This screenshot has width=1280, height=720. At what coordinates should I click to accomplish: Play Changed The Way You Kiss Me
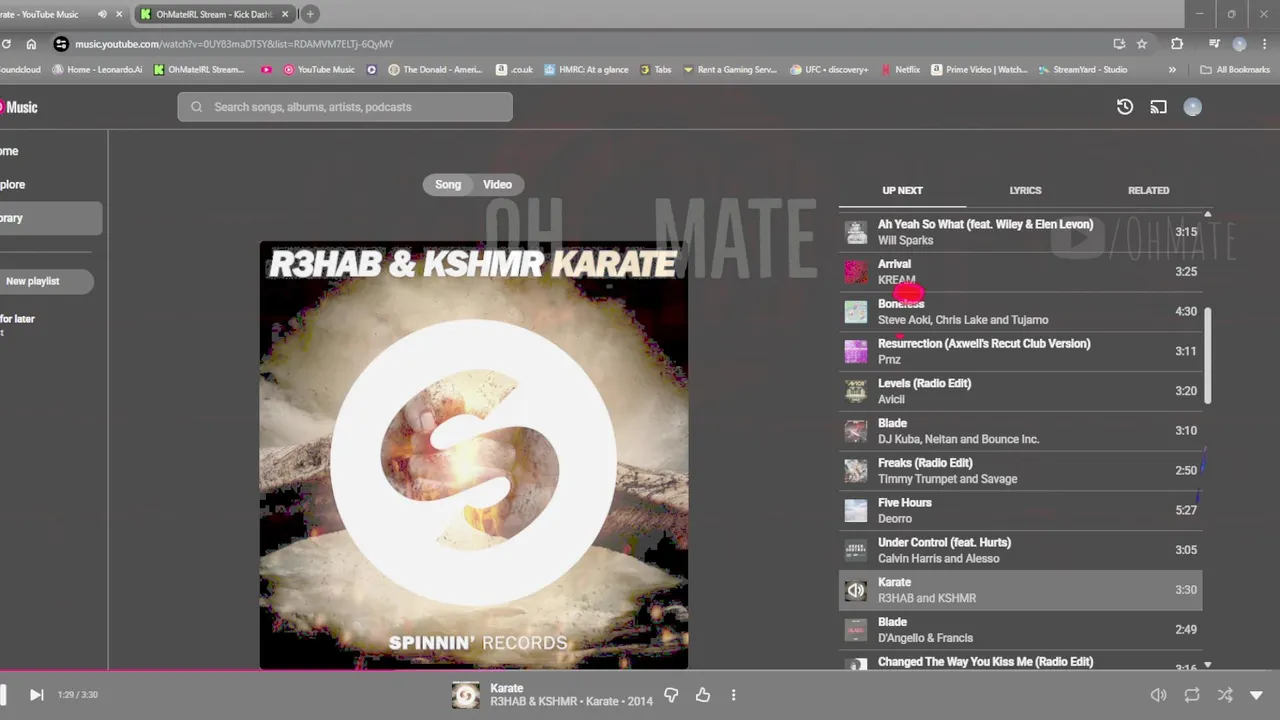(x=1020, y=662)
